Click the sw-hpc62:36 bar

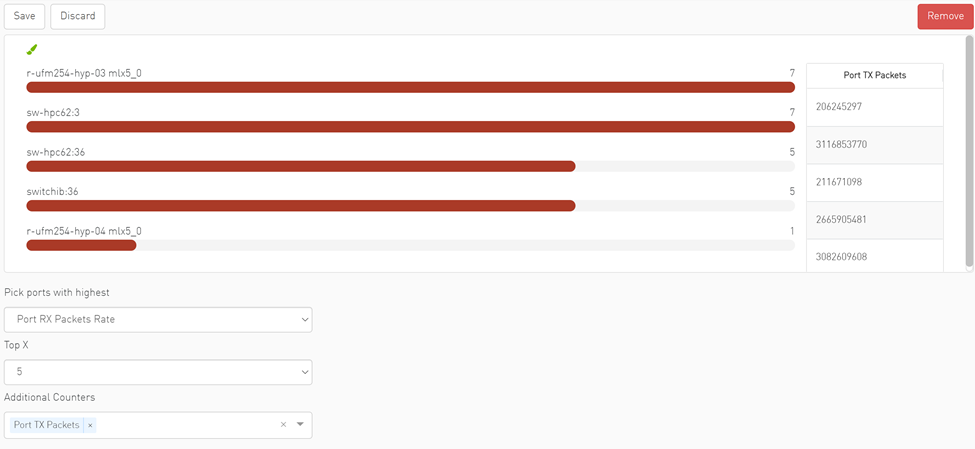point(300,166)
